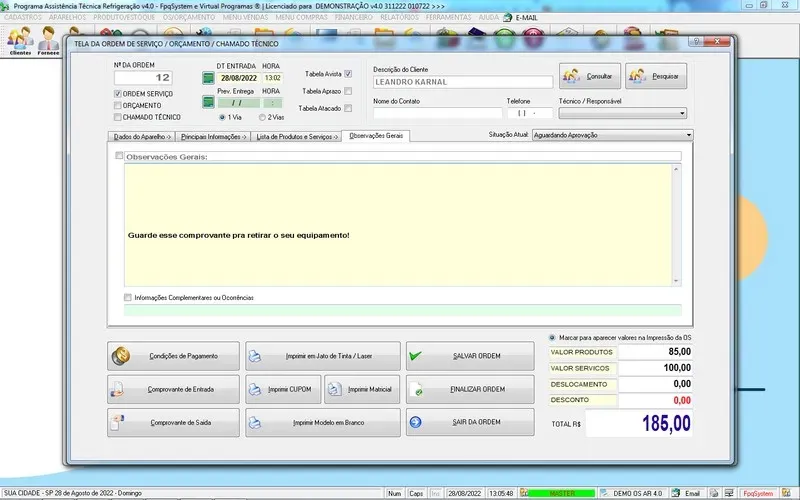Open the Dados do Aparelho tab
The image size is (800, 500).
(142, 135)
